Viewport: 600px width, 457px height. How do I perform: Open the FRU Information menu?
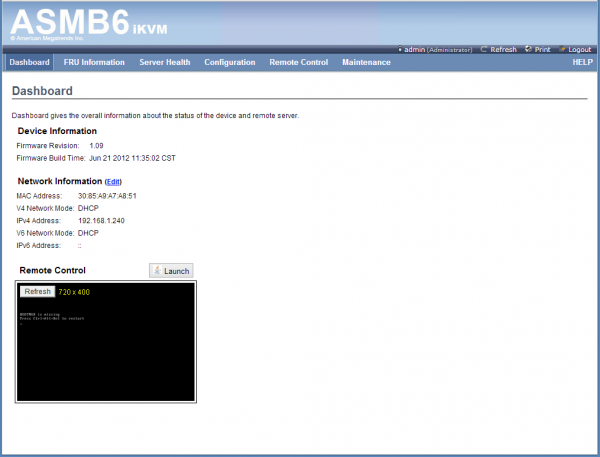pyautogui.click(x=94, y=62)
